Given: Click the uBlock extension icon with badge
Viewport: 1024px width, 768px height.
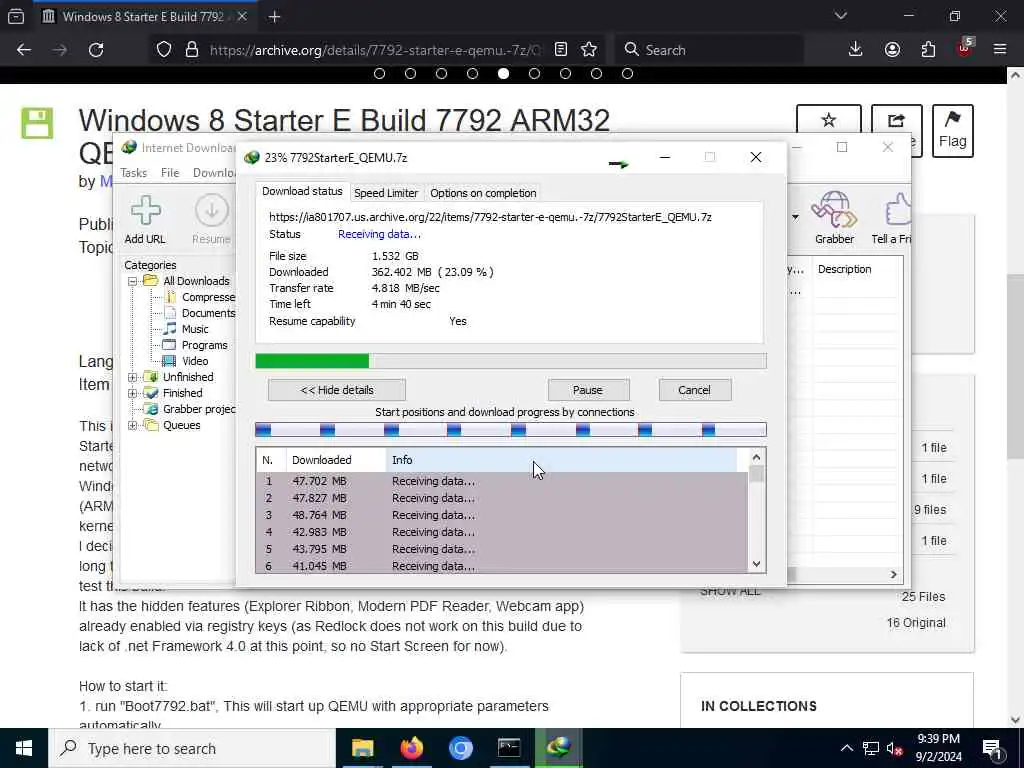Looking at the screenshot, I should click(965, 48).
